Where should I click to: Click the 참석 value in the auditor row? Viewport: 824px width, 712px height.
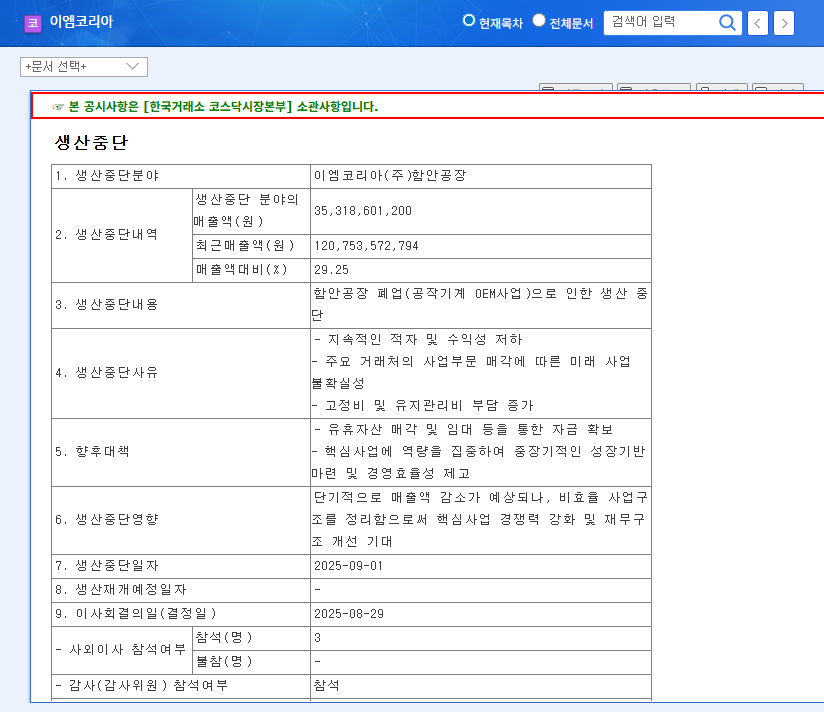coord(326,685)
